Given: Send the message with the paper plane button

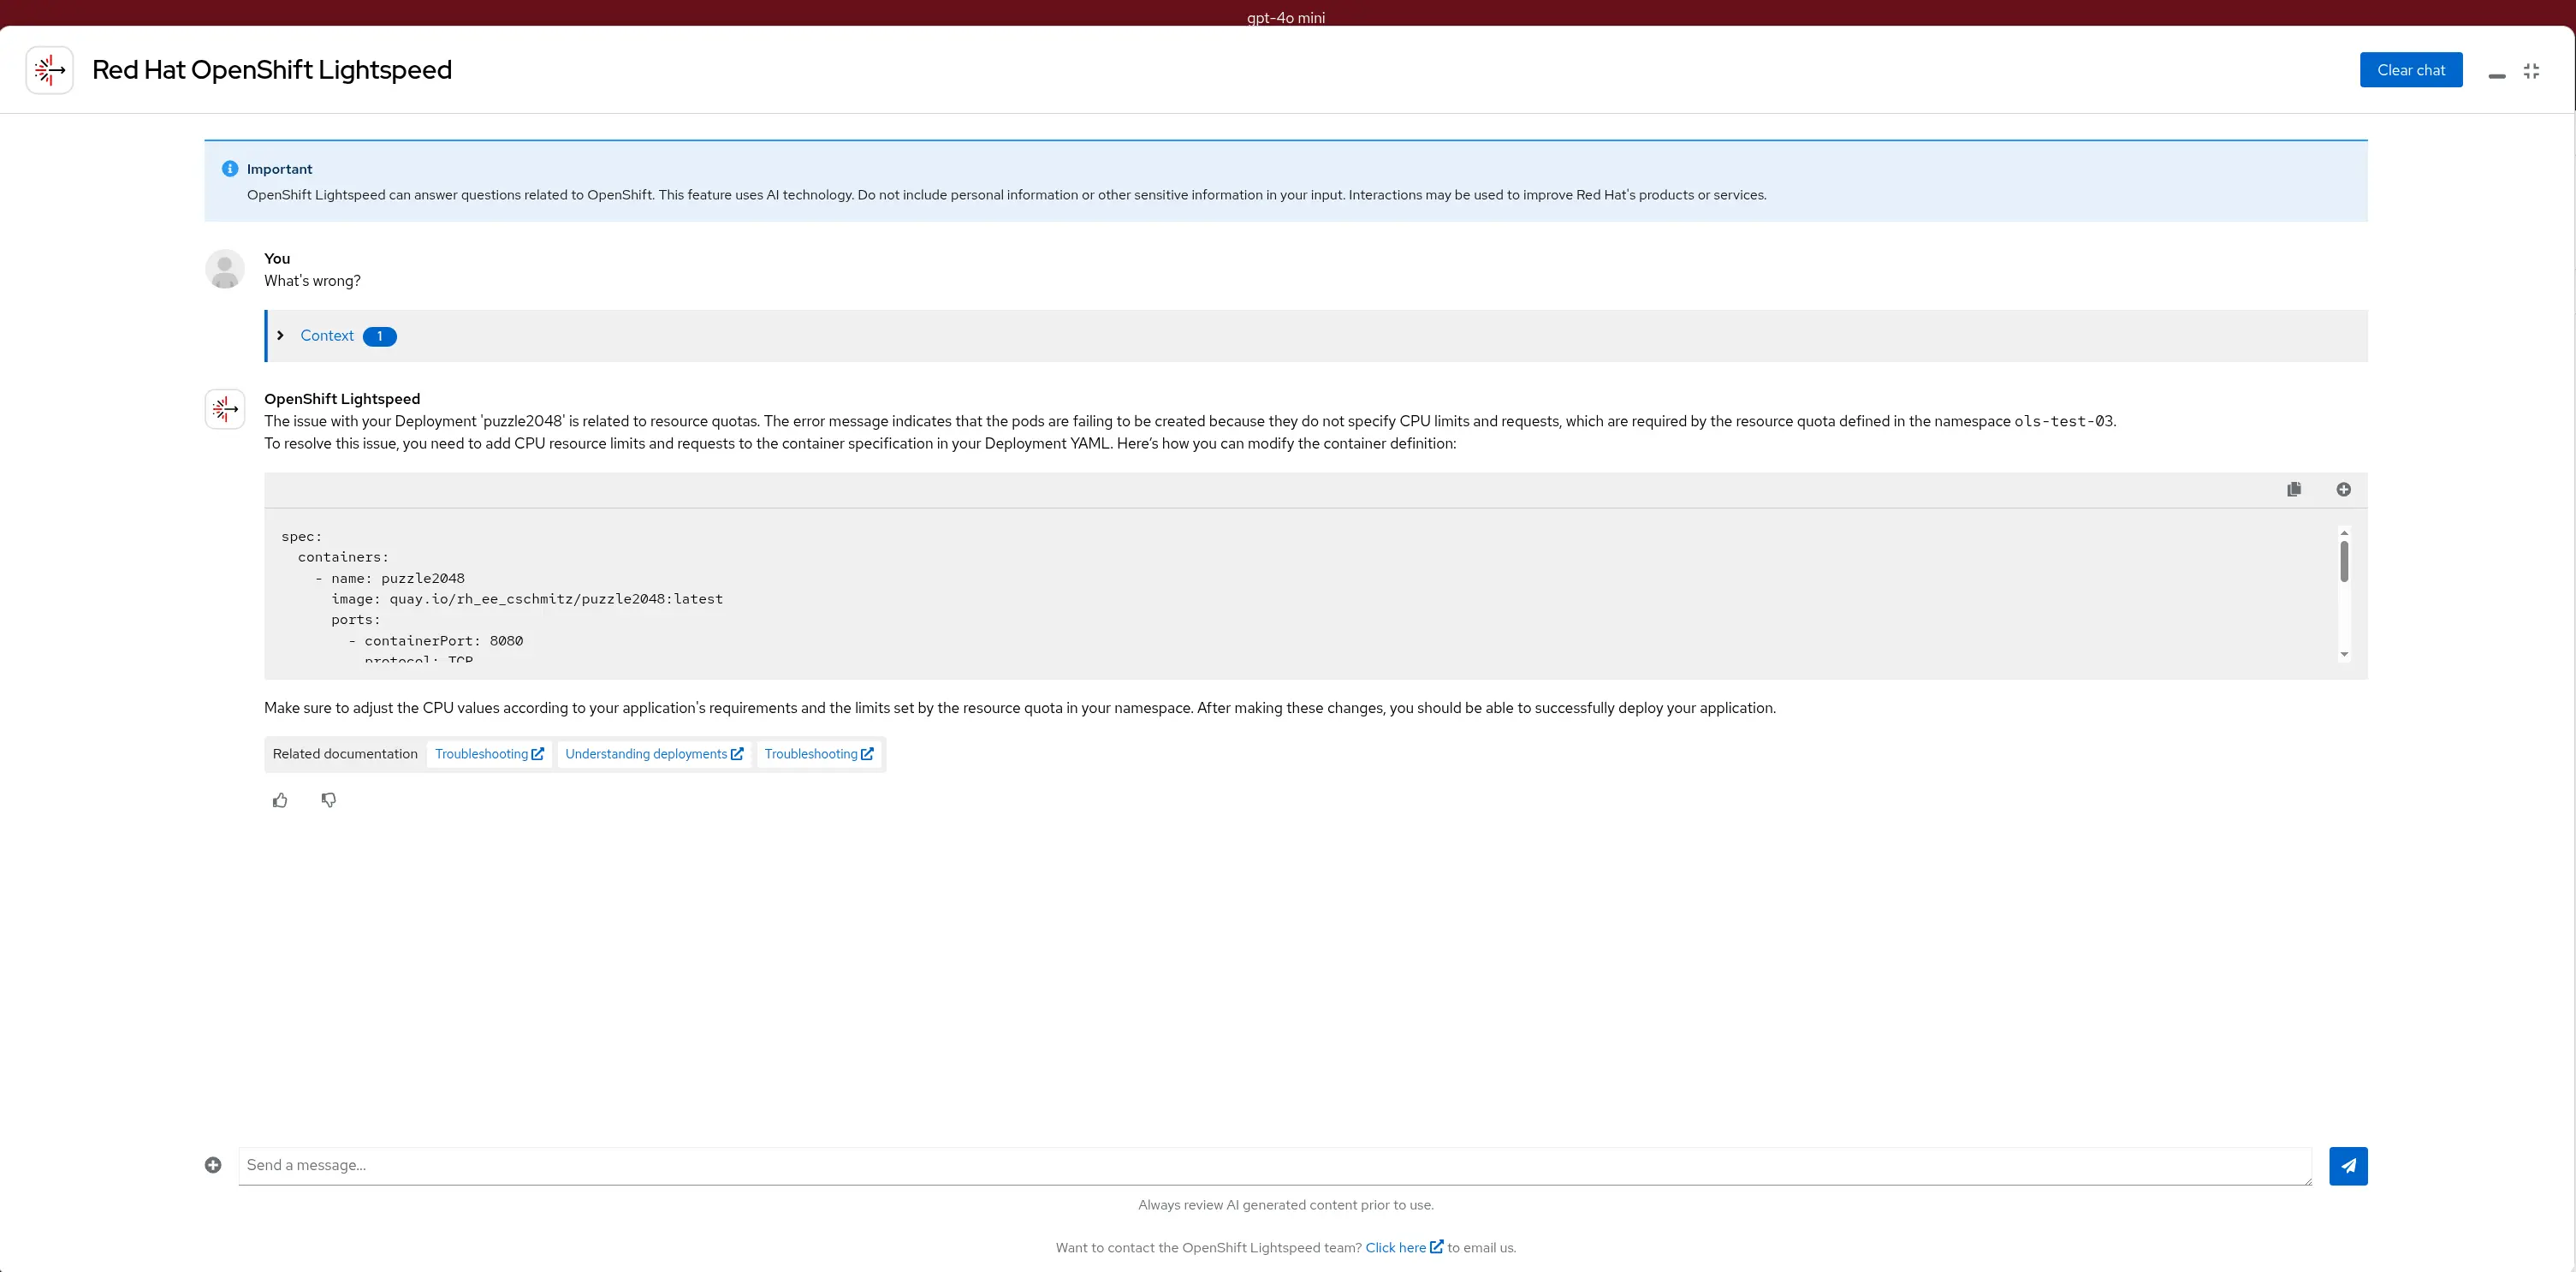Looking at the screenshot, I should click(x=2348, y=1166).
